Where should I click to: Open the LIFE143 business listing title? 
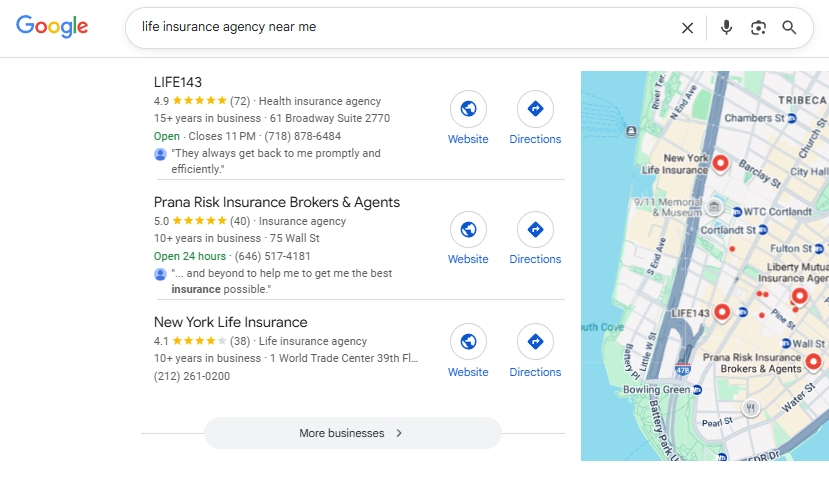pyautogui.click(x=178, y=82)
